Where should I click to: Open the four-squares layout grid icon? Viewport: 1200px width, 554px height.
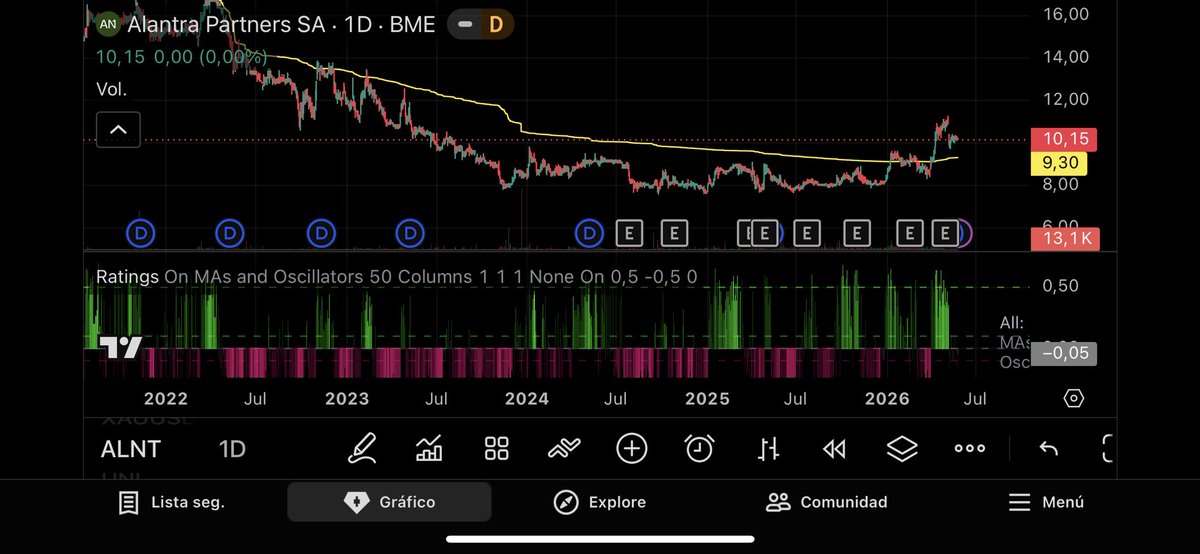(497, 448)
